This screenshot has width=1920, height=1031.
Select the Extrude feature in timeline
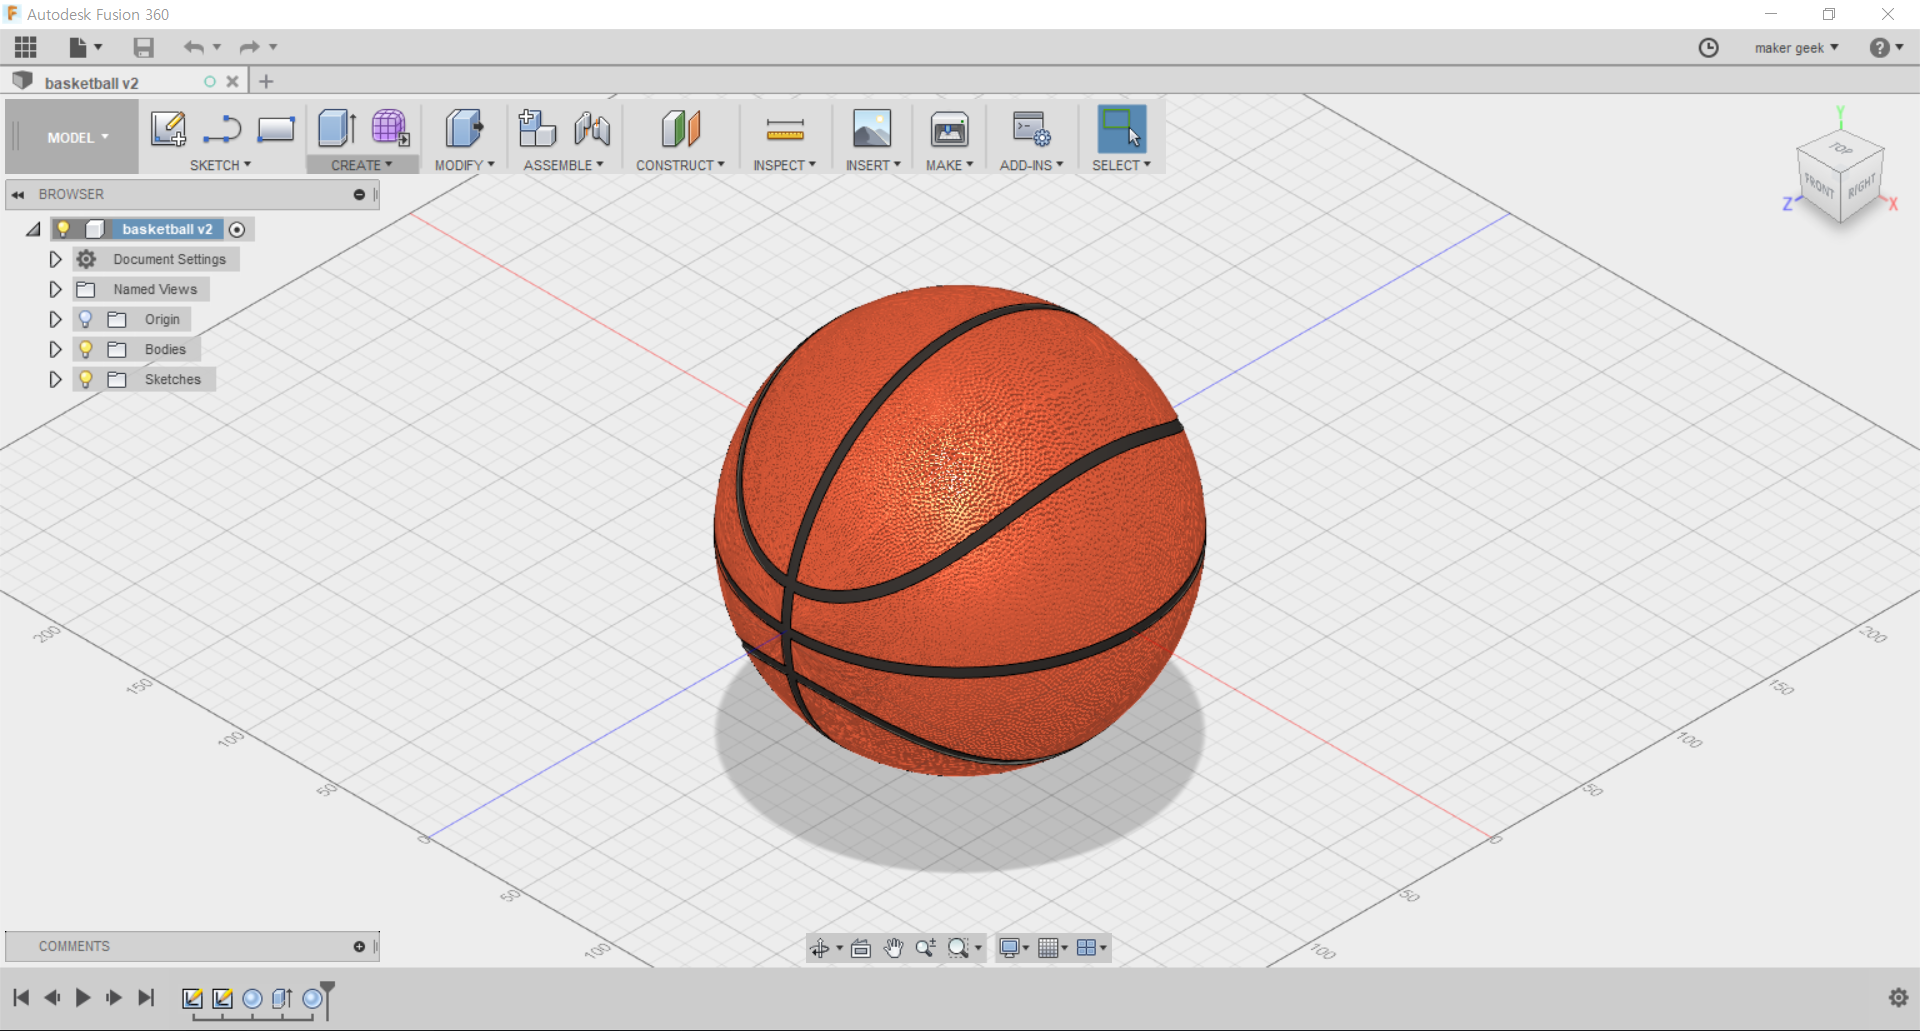coord(282,998)
